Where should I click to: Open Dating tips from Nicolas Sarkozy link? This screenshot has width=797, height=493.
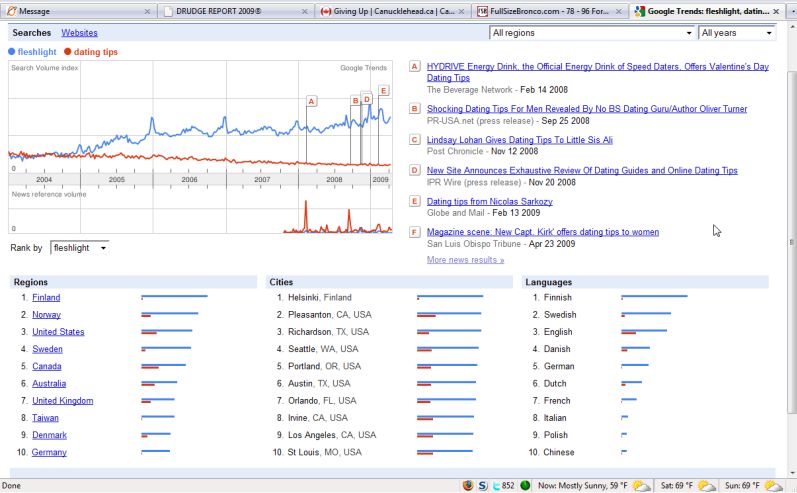[x=489, y=201]
